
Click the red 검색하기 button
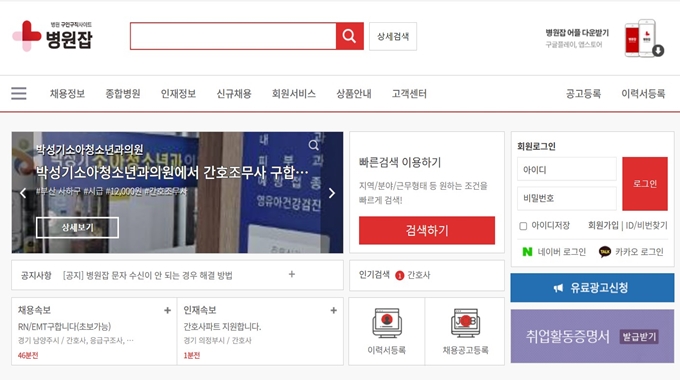pos(427,230)
